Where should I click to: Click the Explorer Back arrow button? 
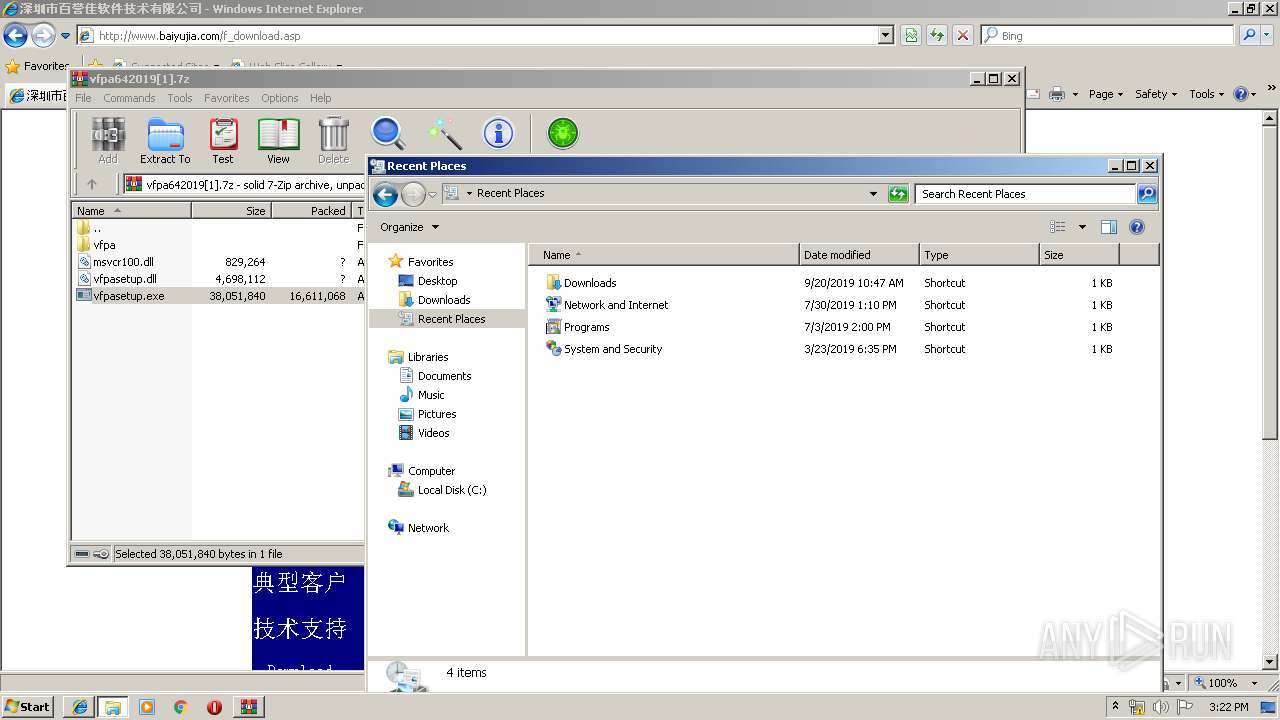pos(385,194)
